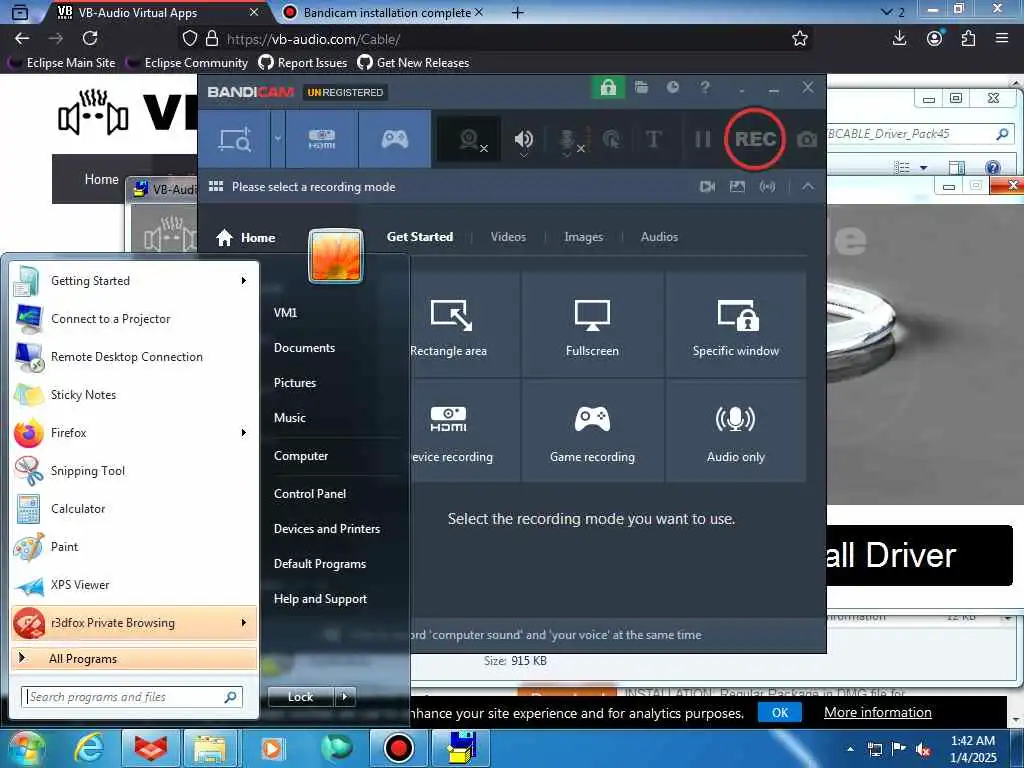Start recording with REC button
1024x768 pixels.
click(754, 139)
